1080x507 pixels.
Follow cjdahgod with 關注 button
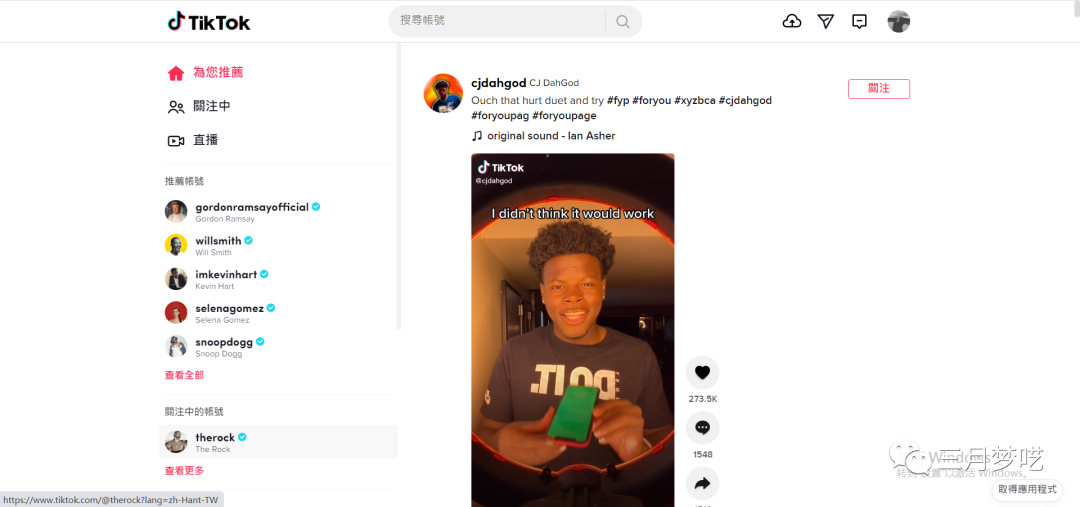click(x=879, y=89)
